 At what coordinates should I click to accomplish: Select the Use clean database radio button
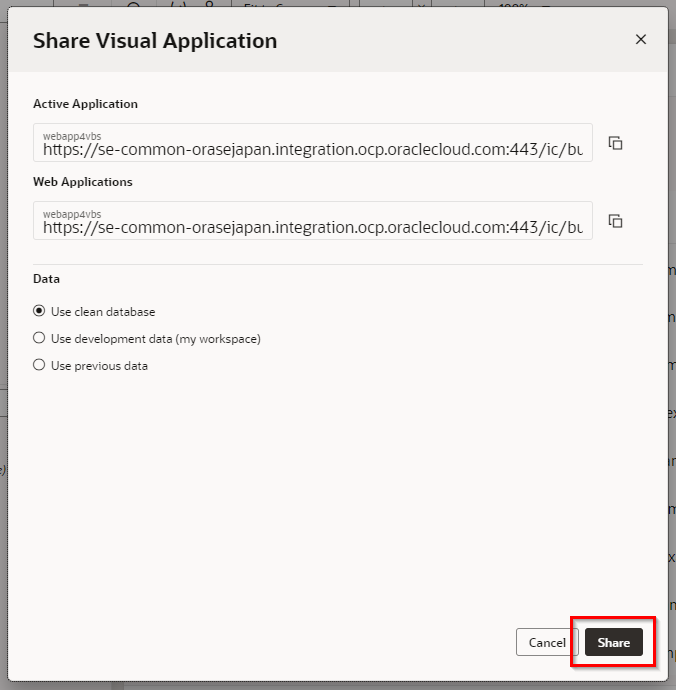[x=40, y=312]
